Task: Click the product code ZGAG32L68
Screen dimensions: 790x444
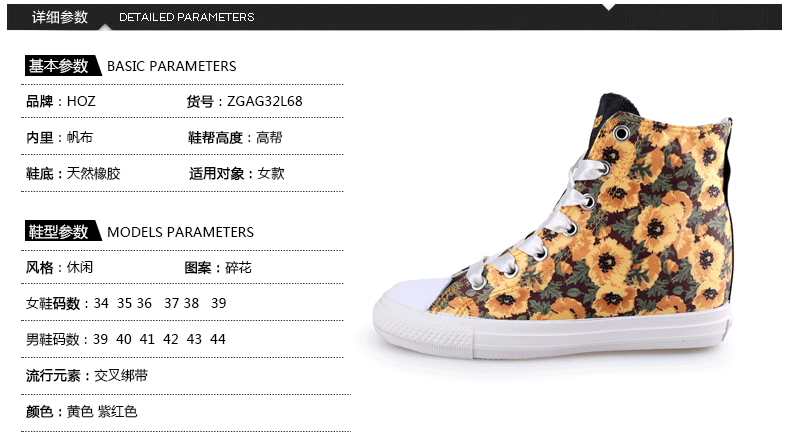Action: [x=265, y=101]
